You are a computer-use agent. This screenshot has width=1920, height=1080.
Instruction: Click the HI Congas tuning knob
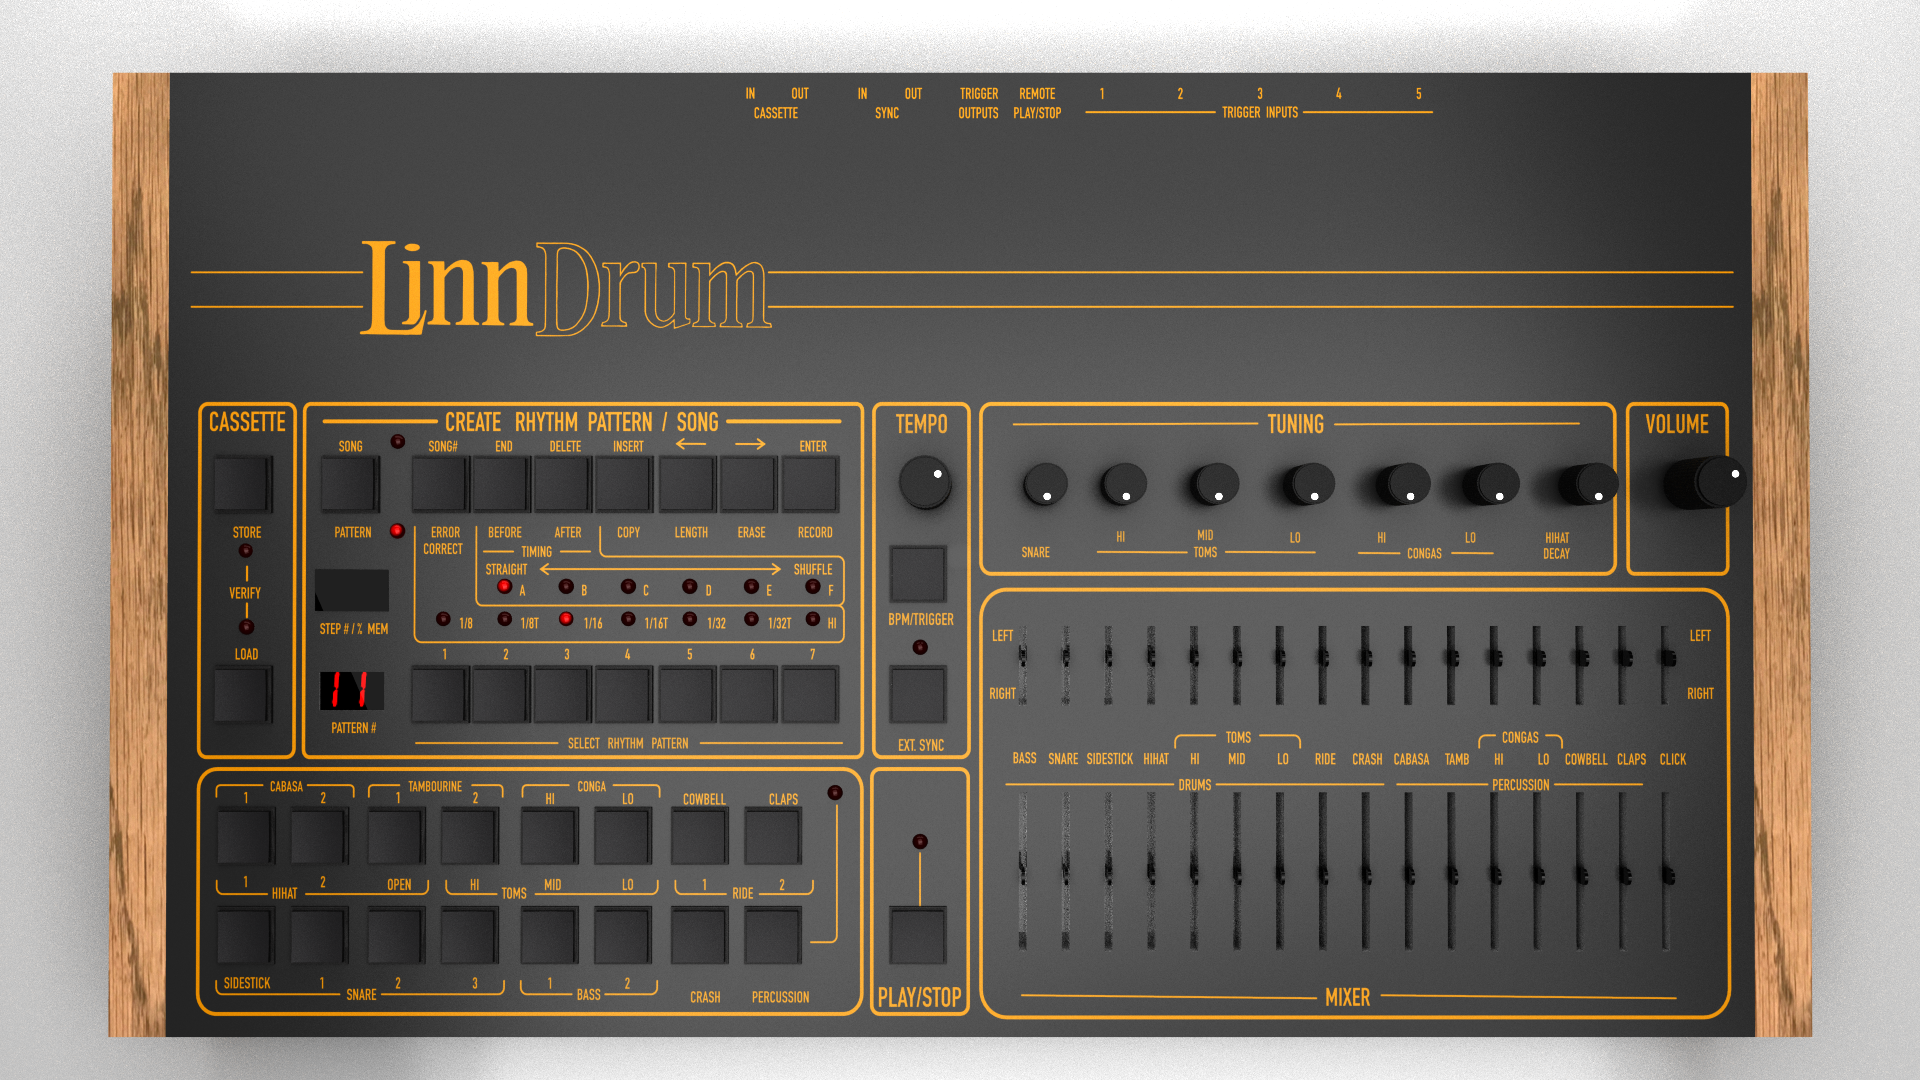[x=1402, y=484]
